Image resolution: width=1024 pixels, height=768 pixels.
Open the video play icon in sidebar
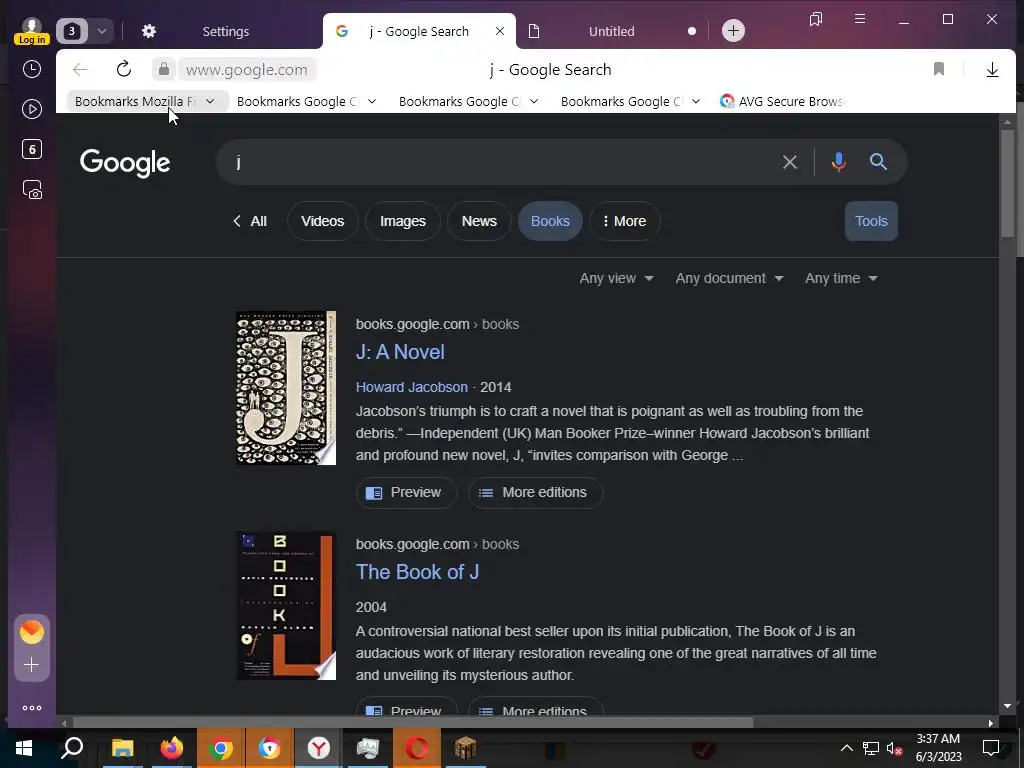[x=31, y=109]
